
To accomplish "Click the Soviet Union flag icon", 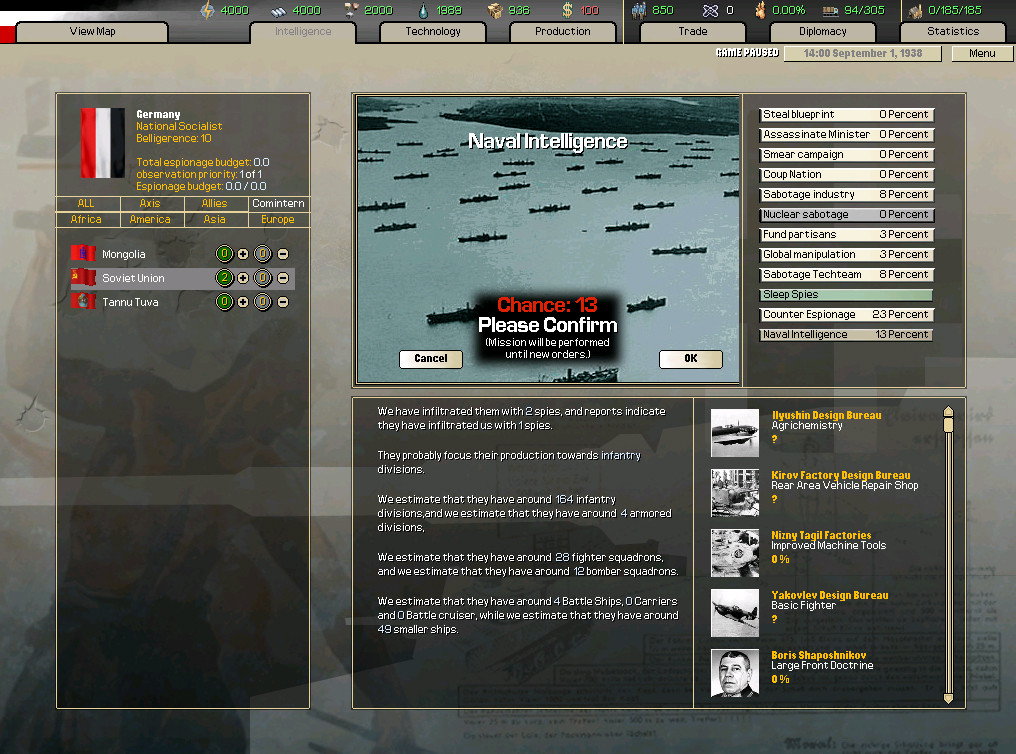I will point(84,277).
